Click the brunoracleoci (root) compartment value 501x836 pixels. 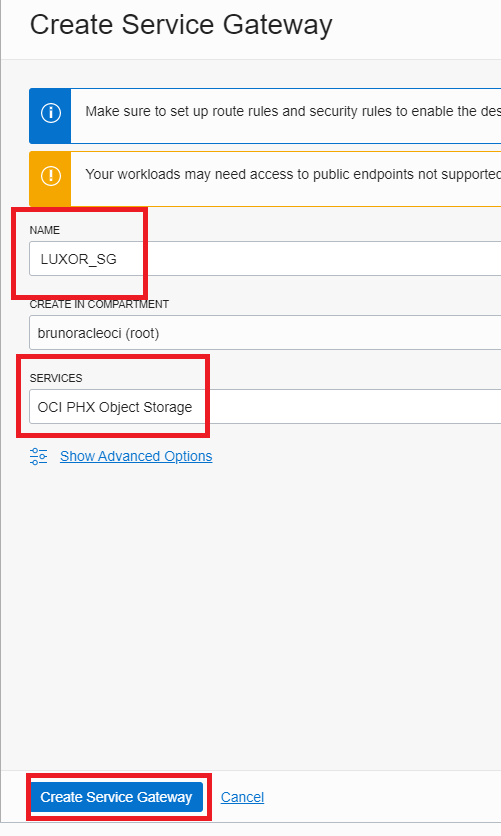tap(98, 333)
